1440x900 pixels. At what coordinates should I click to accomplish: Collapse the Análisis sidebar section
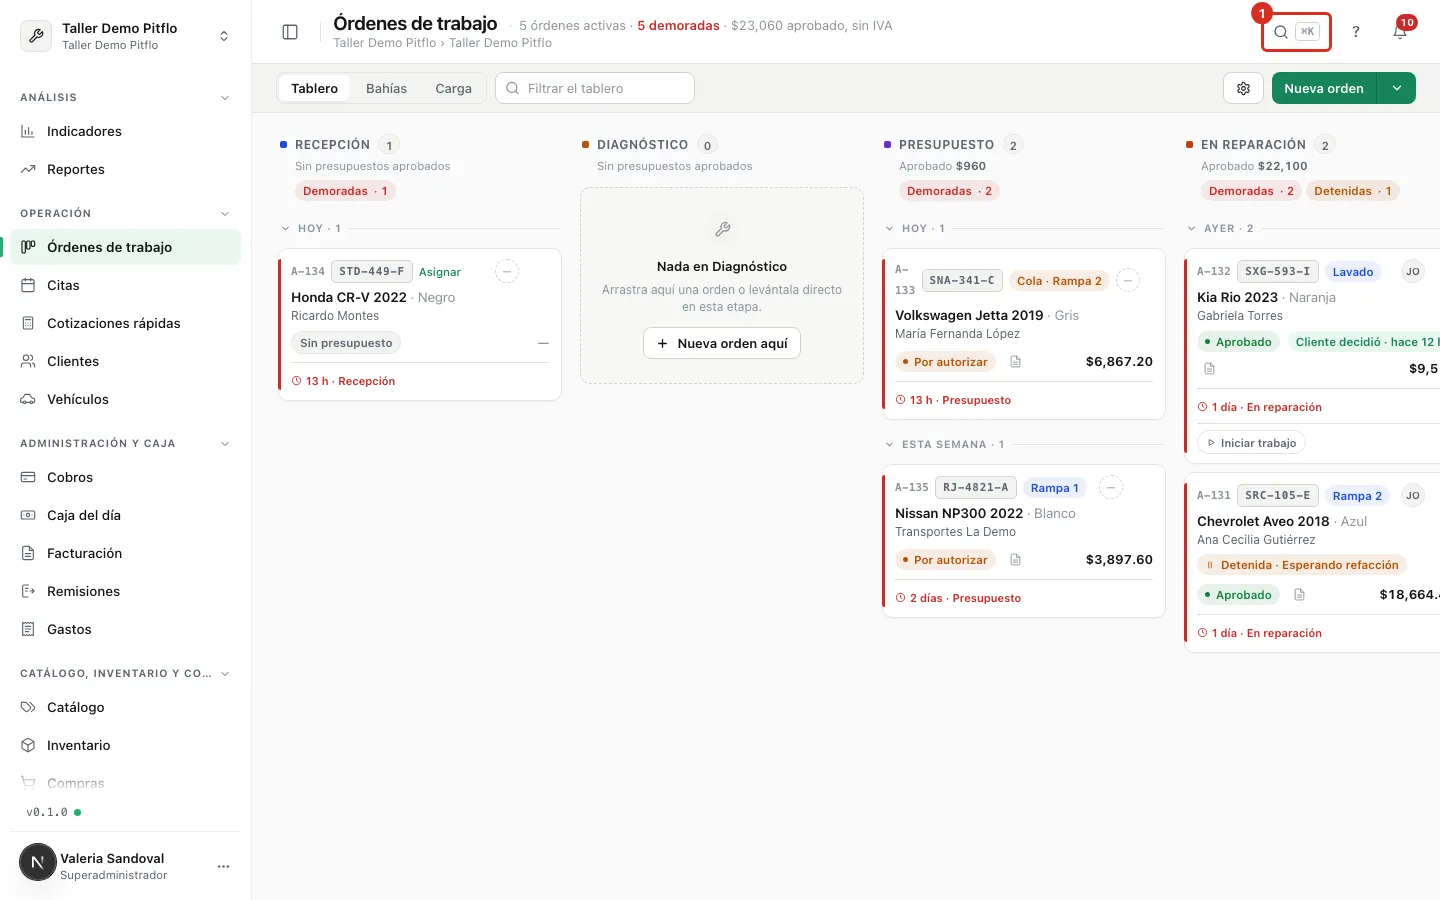[225, 98]
